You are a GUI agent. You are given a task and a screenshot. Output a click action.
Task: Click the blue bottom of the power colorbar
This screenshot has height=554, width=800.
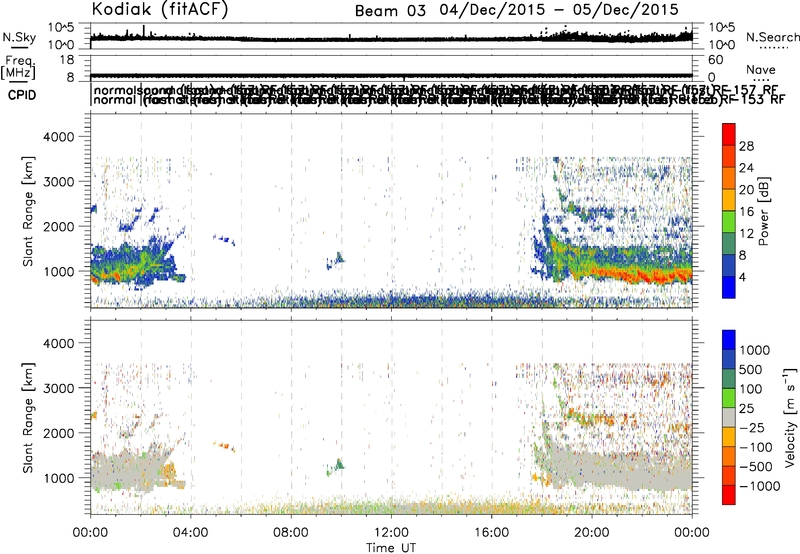[729, 287]
